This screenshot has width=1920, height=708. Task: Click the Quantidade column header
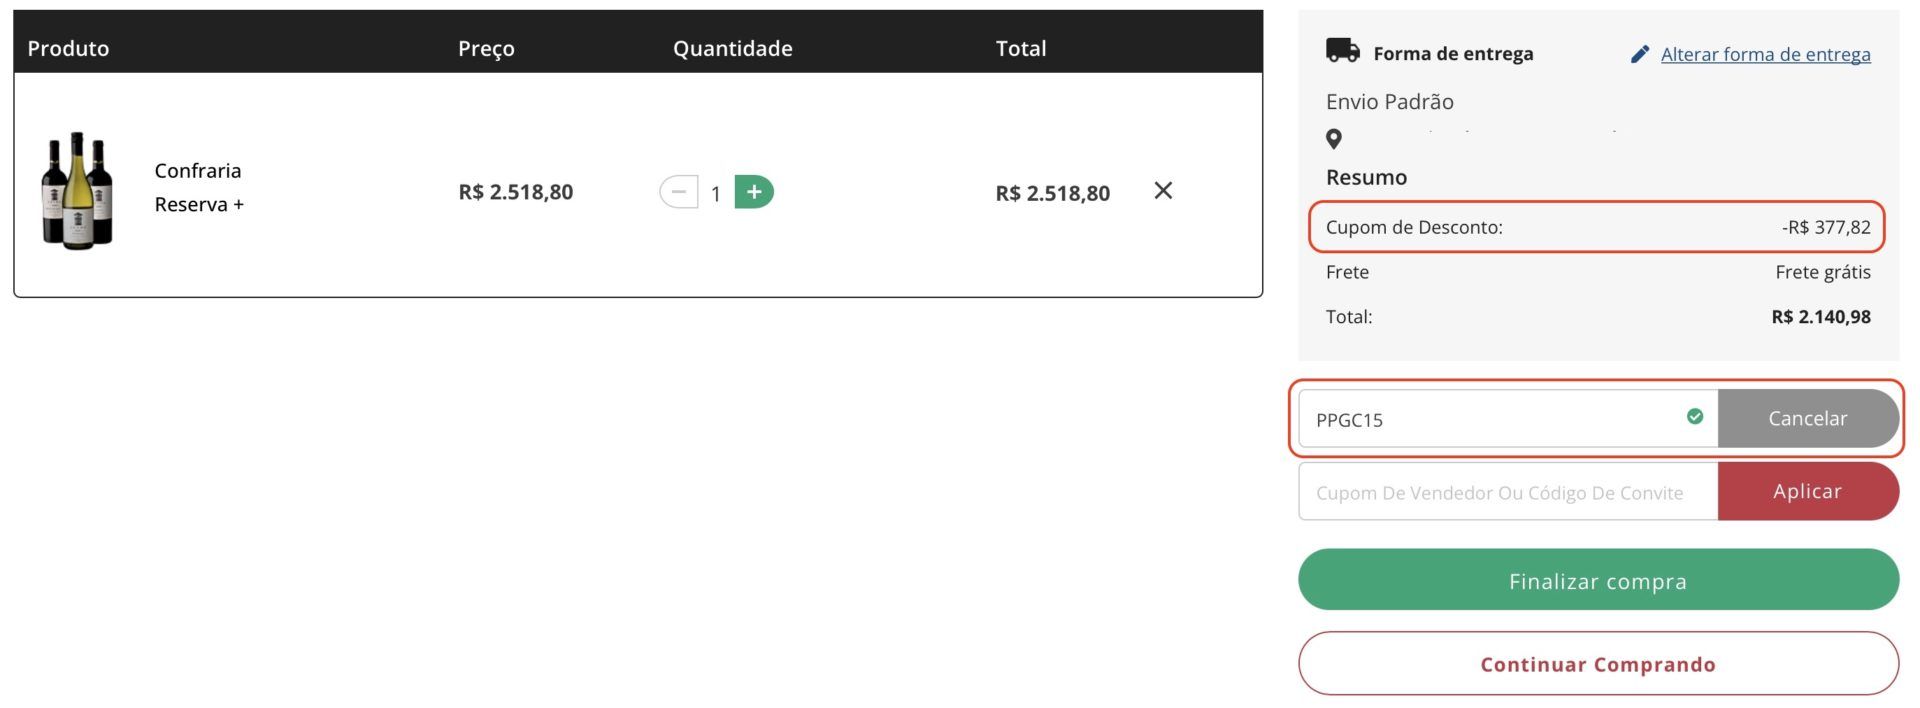tap(732, 48)
